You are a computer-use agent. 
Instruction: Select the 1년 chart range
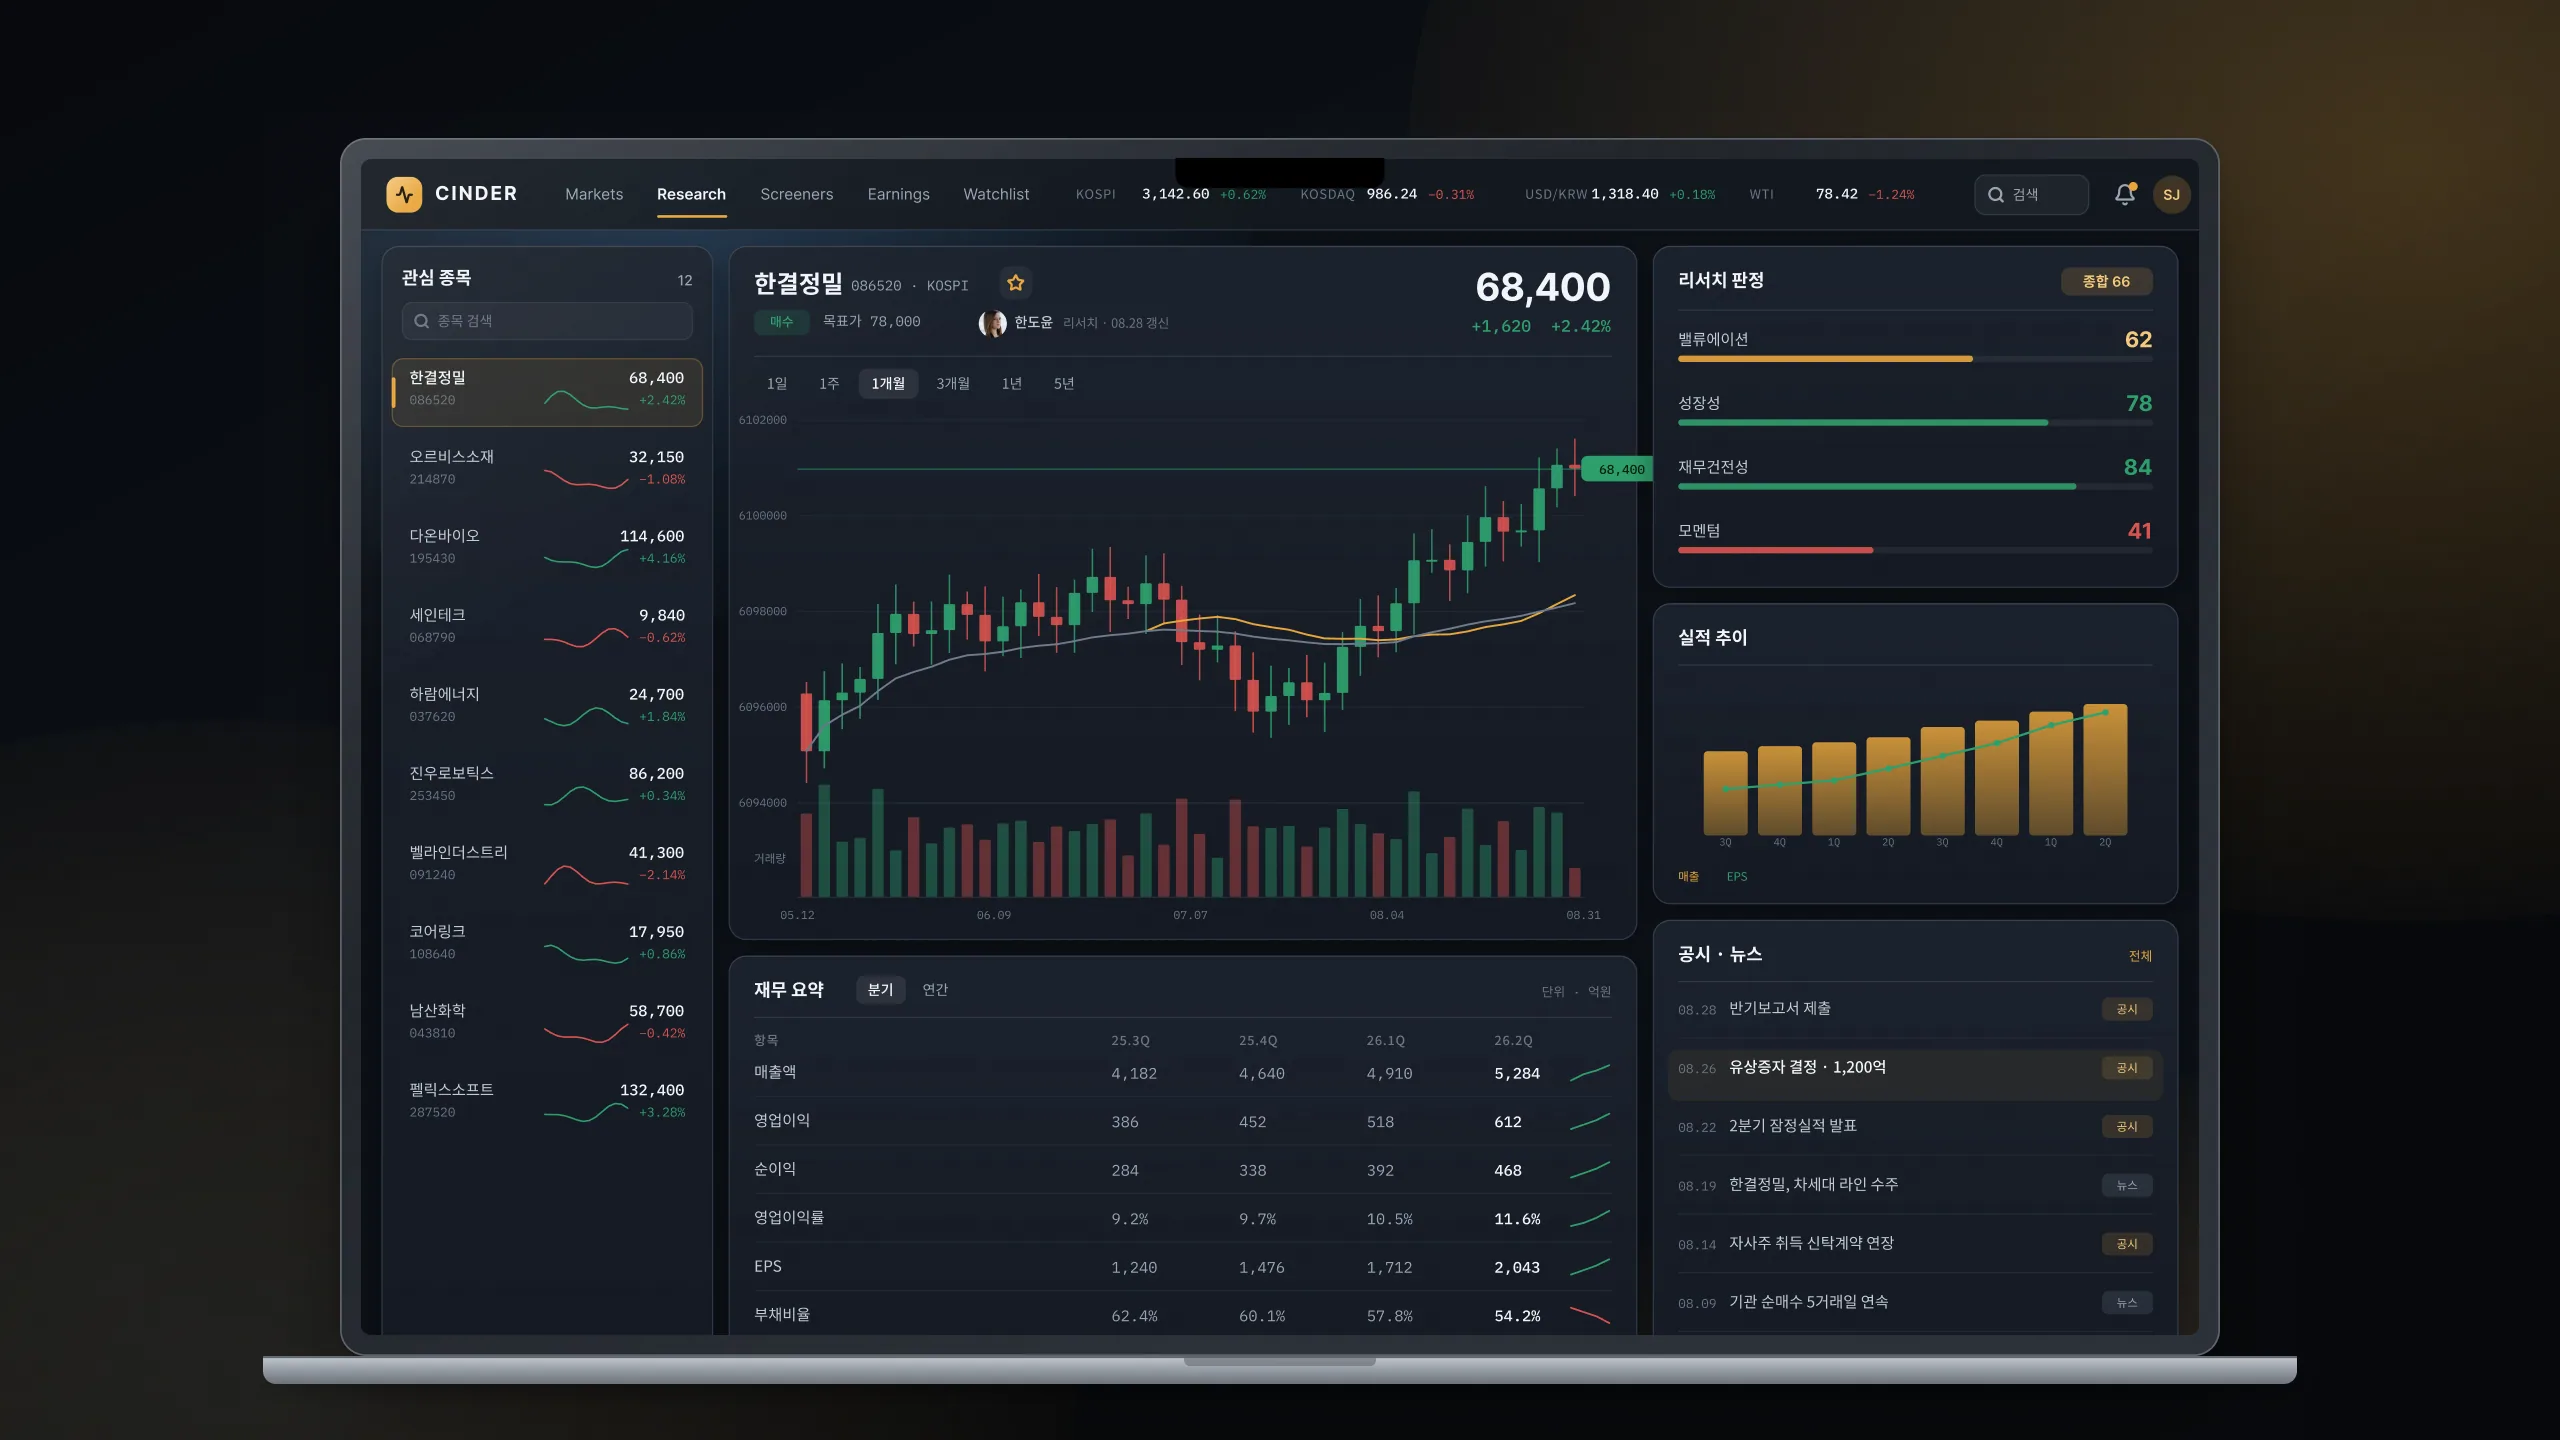pos(1012,384)
